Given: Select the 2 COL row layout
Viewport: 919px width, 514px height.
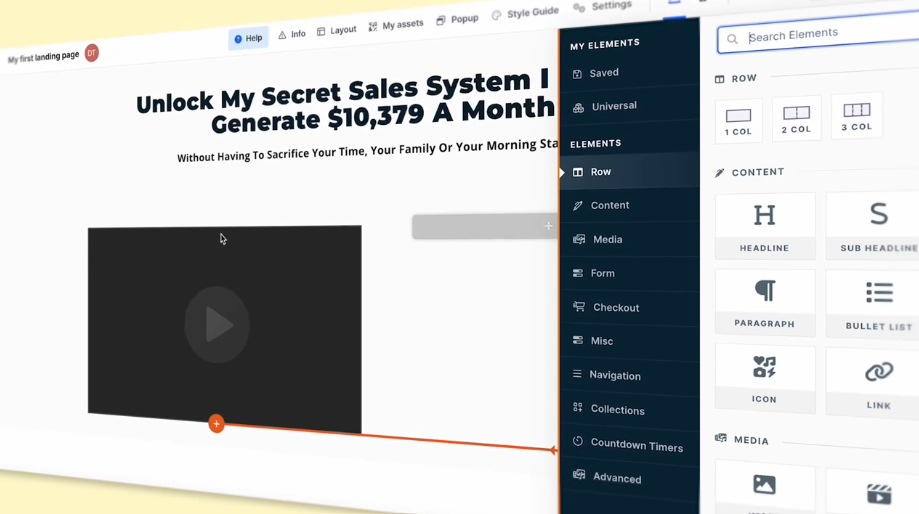Looking at the screenshot, I should click(796, 118).
